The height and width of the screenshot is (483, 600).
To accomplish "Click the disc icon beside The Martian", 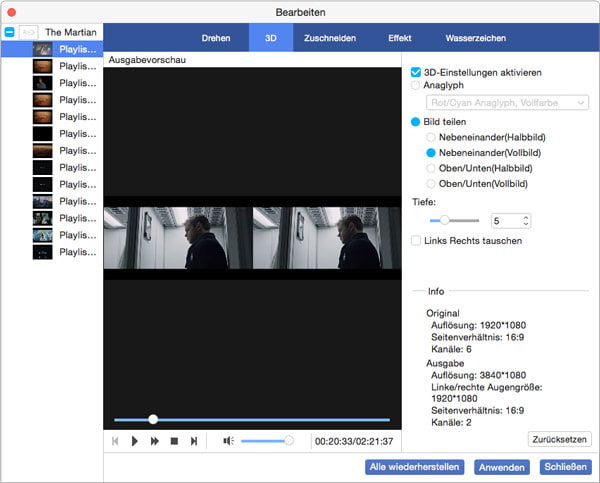I will (x=28, y=32).
